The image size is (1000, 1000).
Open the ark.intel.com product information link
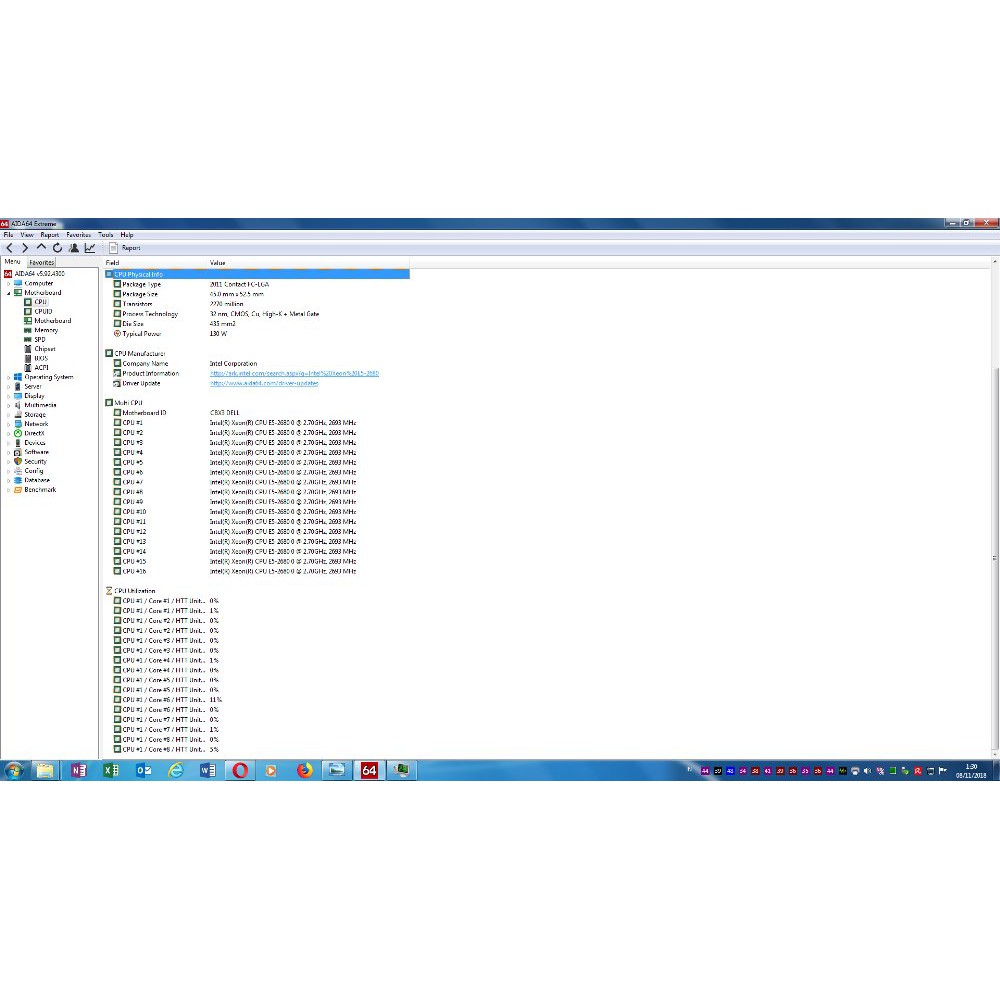pos(294,373)
